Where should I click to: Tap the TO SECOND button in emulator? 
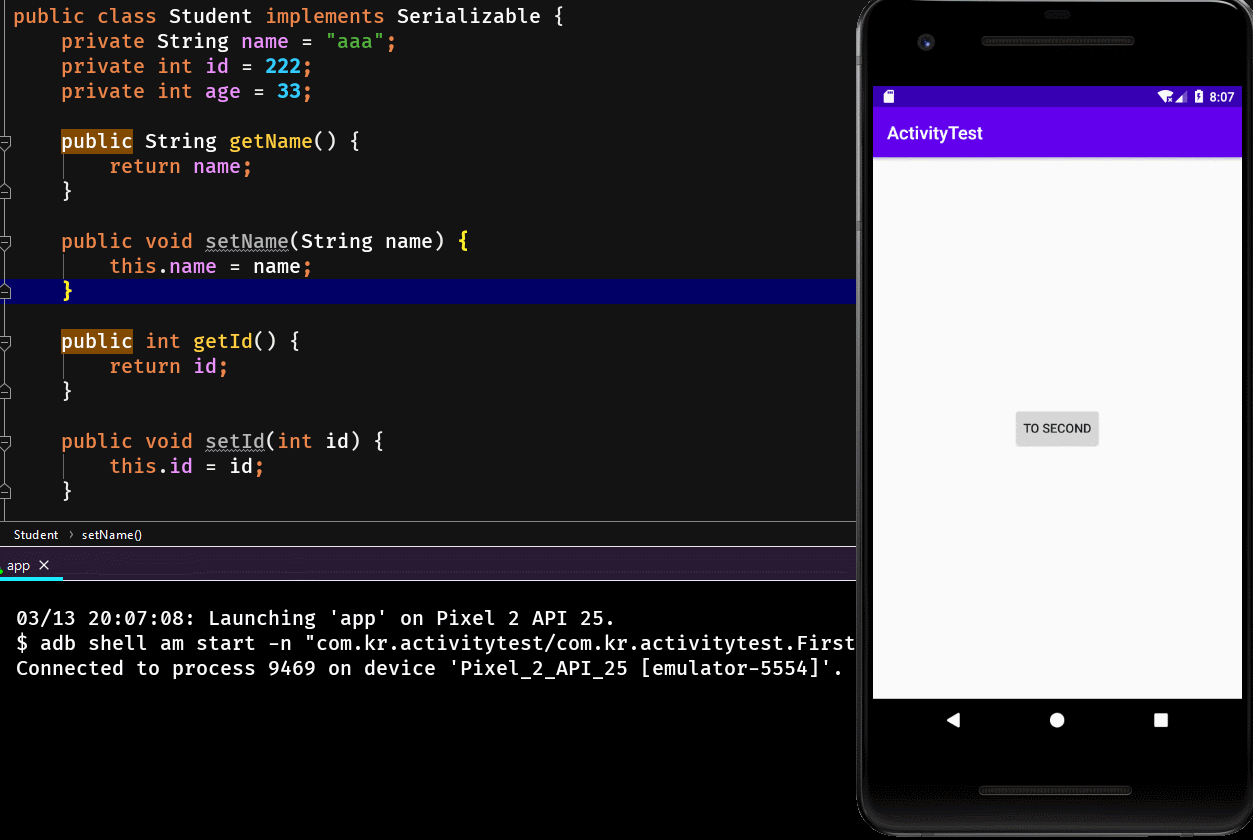coord(1057,428)
